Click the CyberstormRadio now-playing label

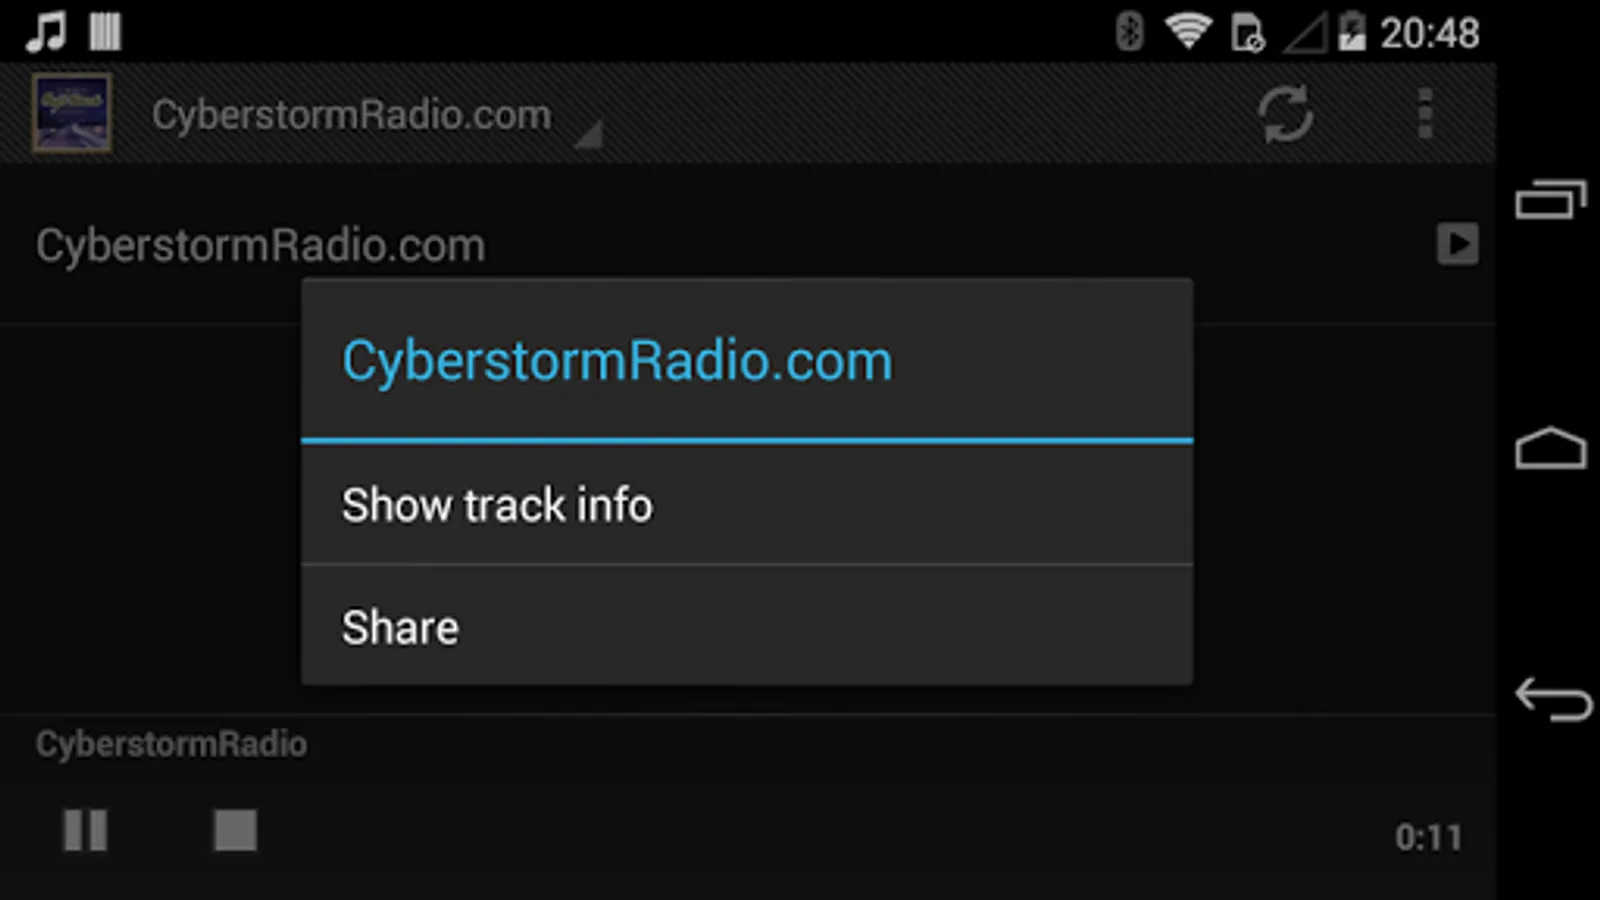click(171, 744)
